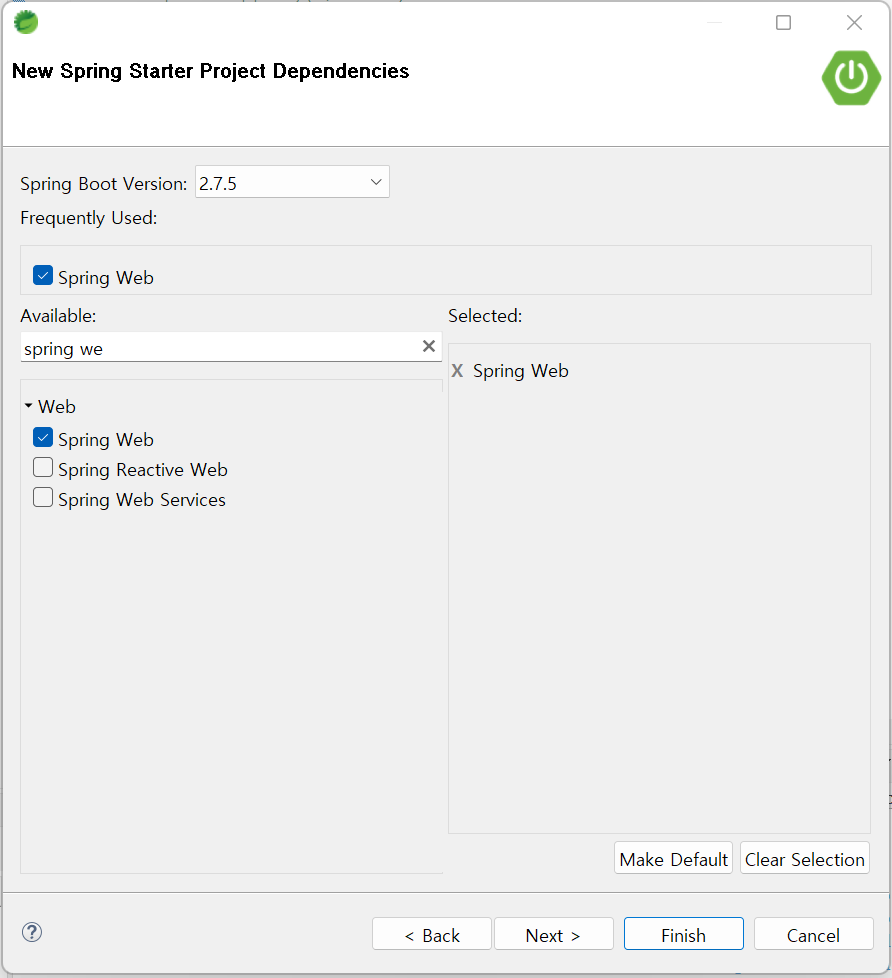Click the 'Spring Boot Version:' label

104,184
